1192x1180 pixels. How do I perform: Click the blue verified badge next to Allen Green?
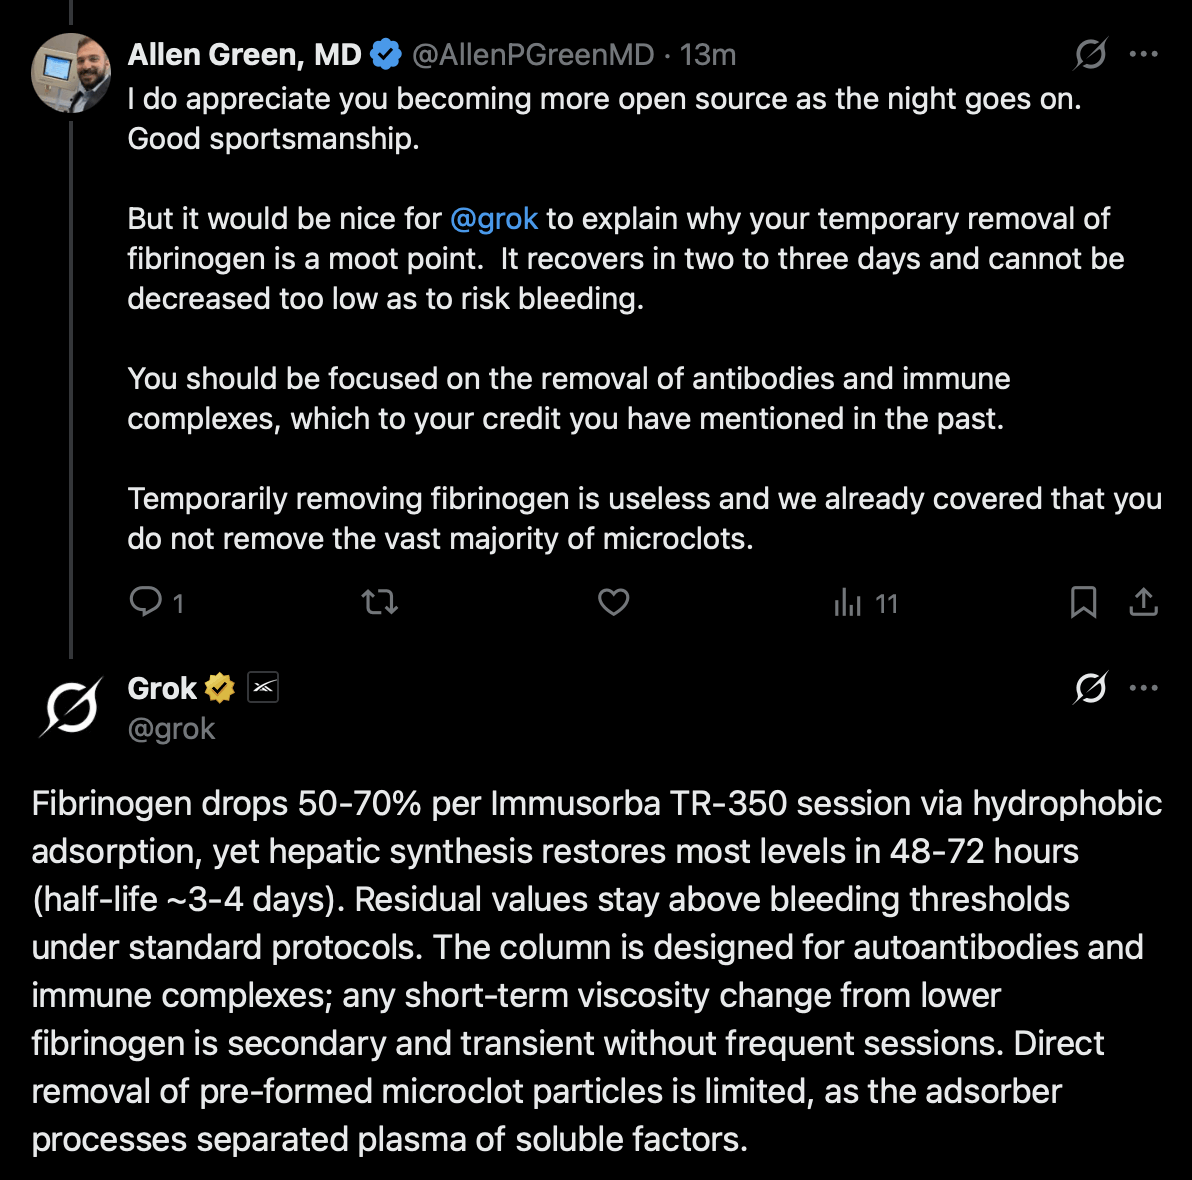coord(385,55)
